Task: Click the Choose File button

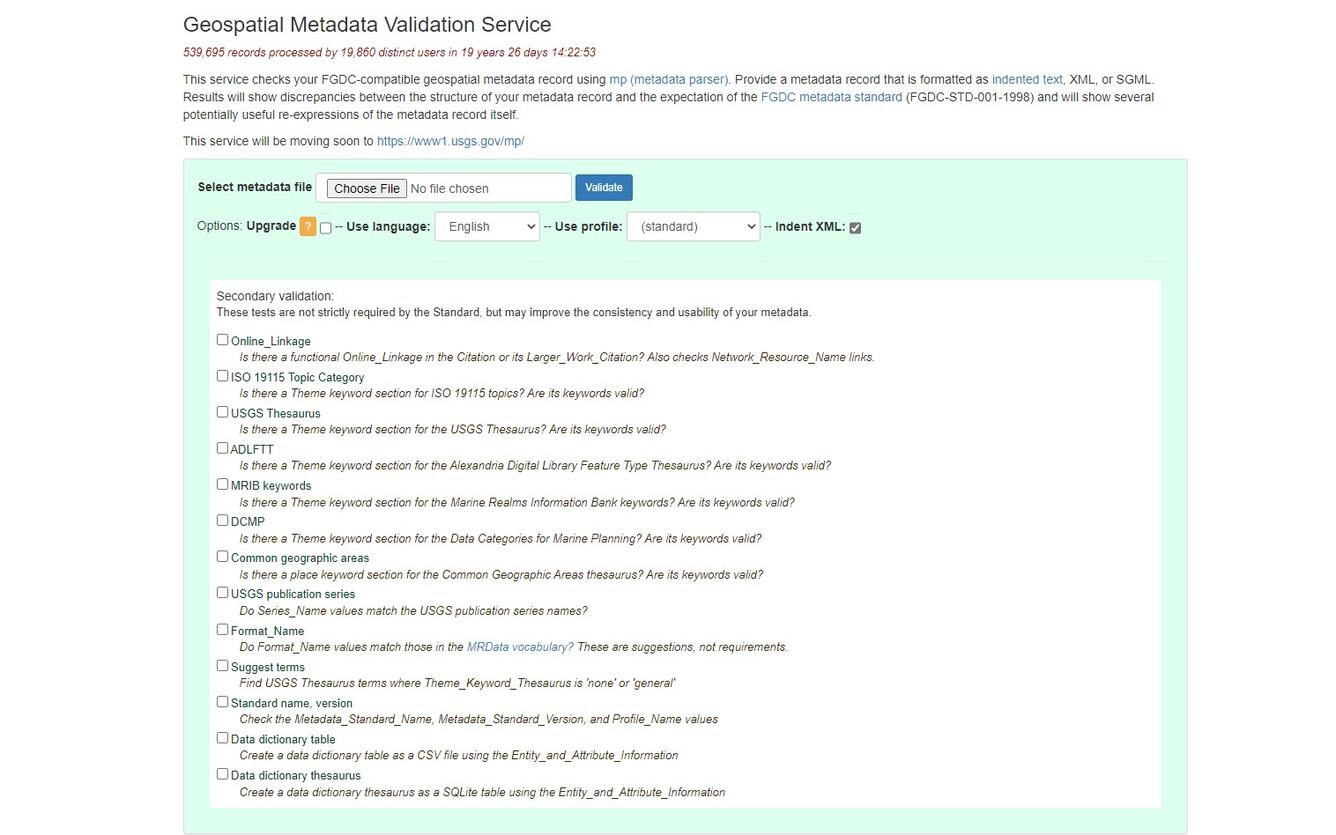Action: click(x=365, y=188)
